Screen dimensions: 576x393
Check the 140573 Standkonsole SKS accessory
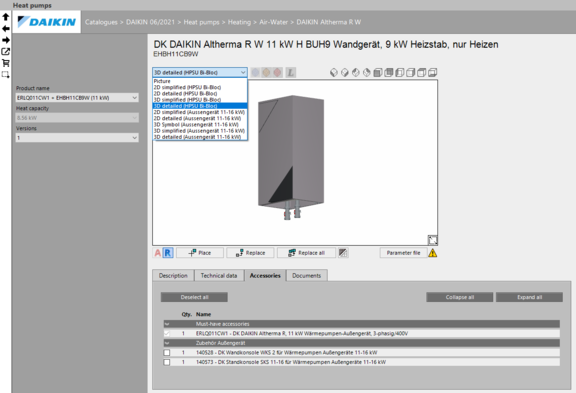click(167, 362)
